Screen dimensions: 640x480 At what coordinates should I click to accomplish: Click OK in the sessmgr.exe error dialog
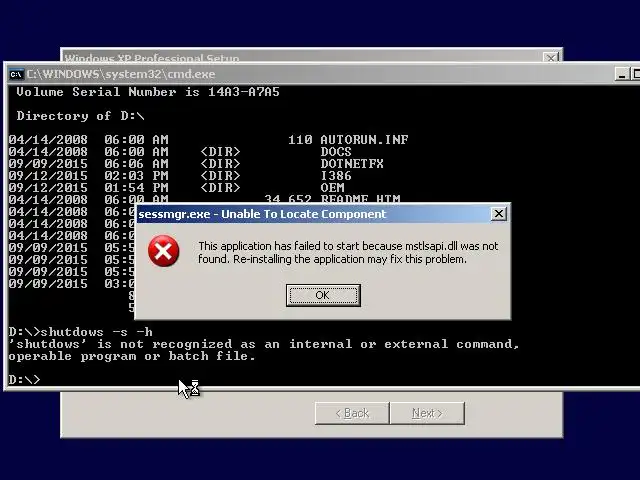(323, 295)
